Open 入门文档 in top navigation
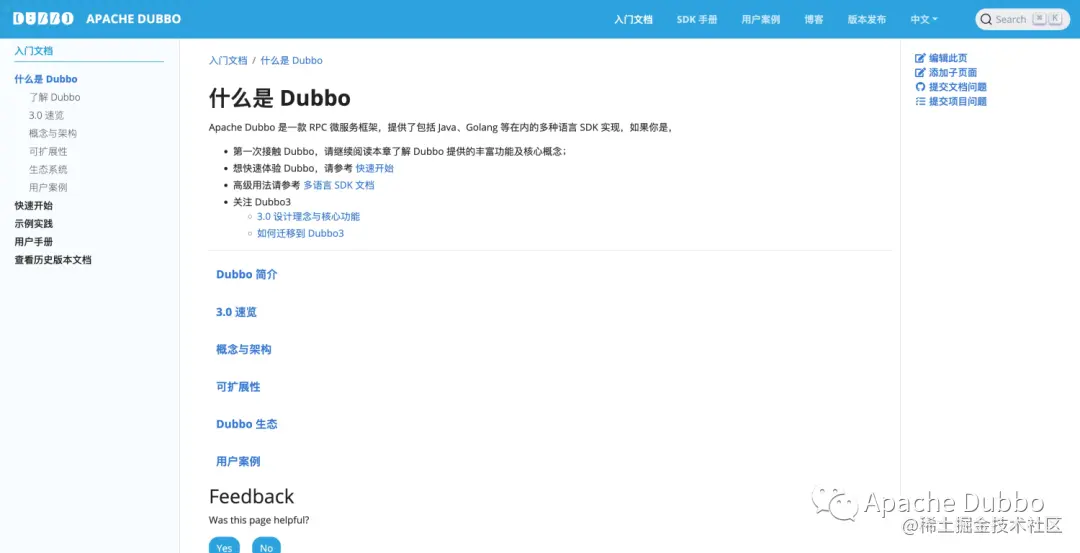1080x553 pixels. tap(633, 19)
